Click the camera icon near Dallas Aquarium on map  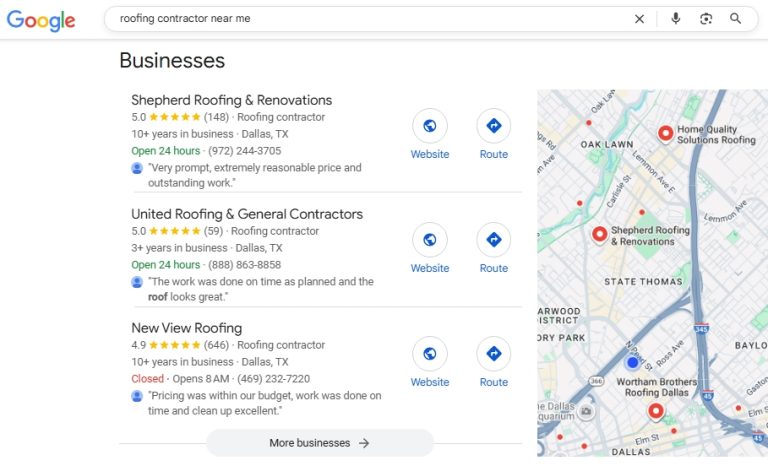586,412
